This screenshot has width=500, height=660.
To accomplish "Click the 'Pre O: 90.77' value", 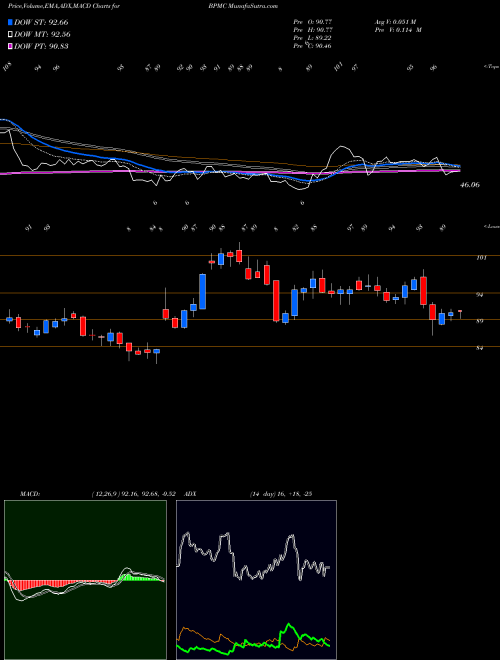I will pyautogui.click(x=313, y=21).
